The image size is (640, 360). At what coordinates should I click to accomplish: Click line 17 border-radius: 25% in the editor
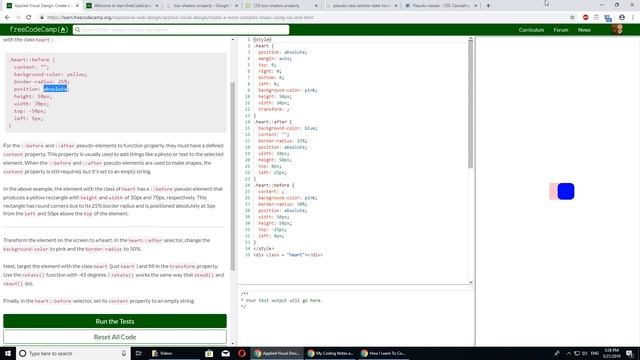click(x=282, y=141)
